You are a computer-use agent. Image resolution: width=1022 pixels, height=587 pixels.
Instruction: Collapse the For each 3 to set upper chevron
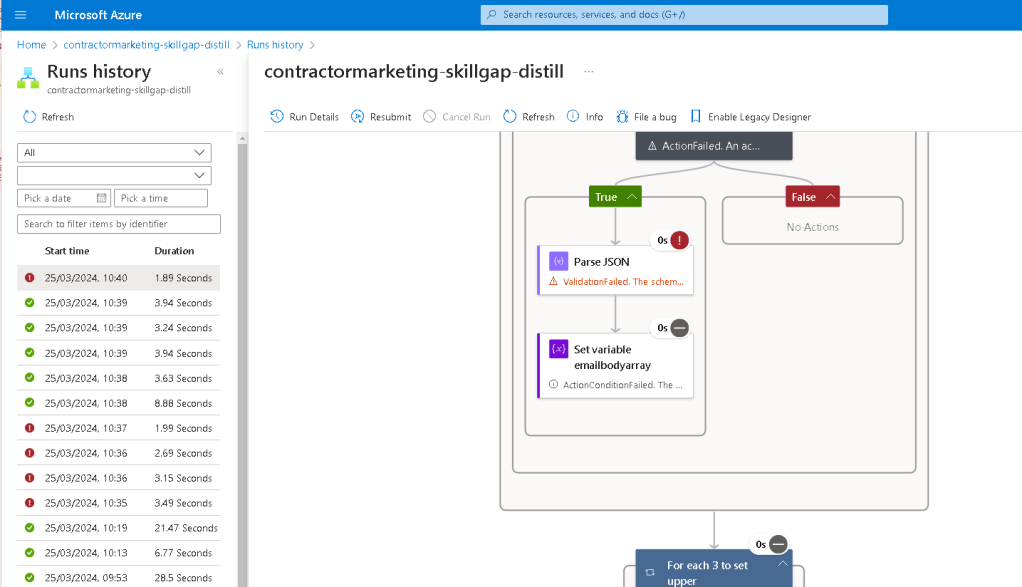(x=783, y=564)
